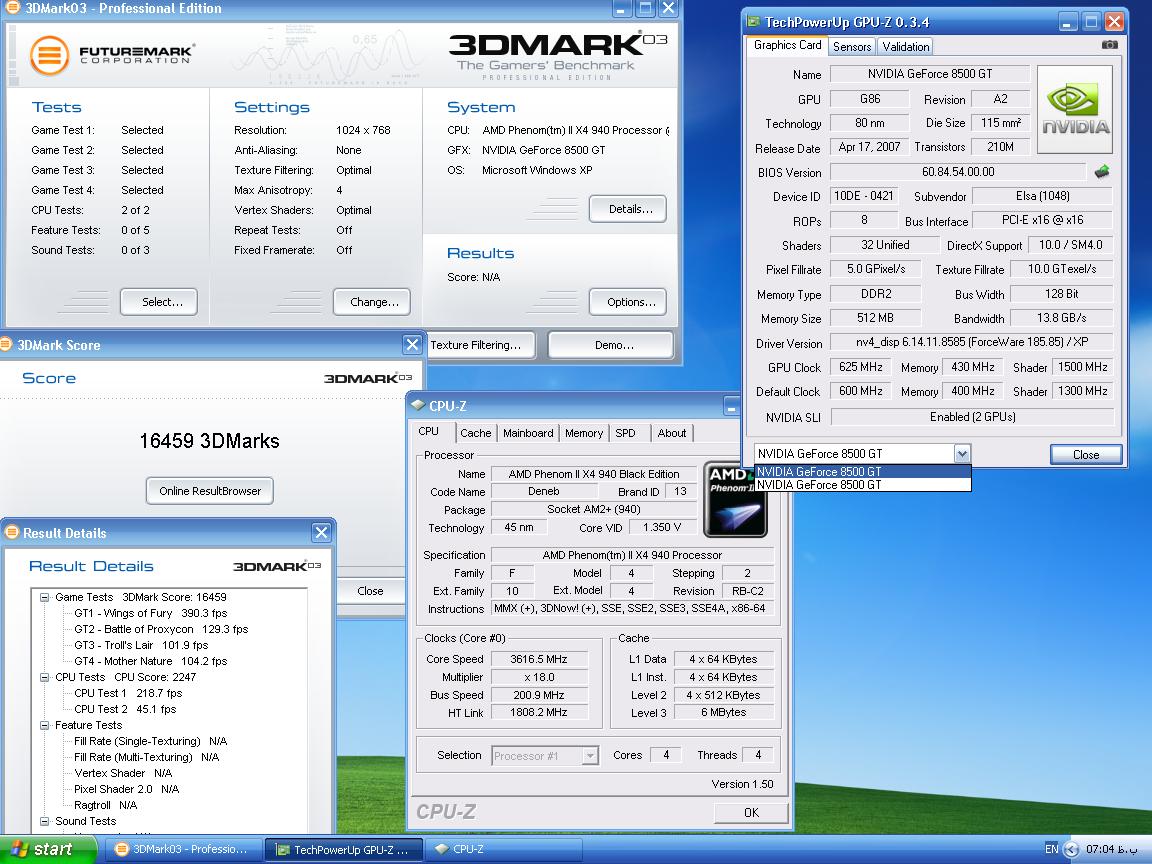Select GT4 - Mother Nature result row
This screenshot has height=864, width=1152.
pyautogui.click(x=151, y=661)
